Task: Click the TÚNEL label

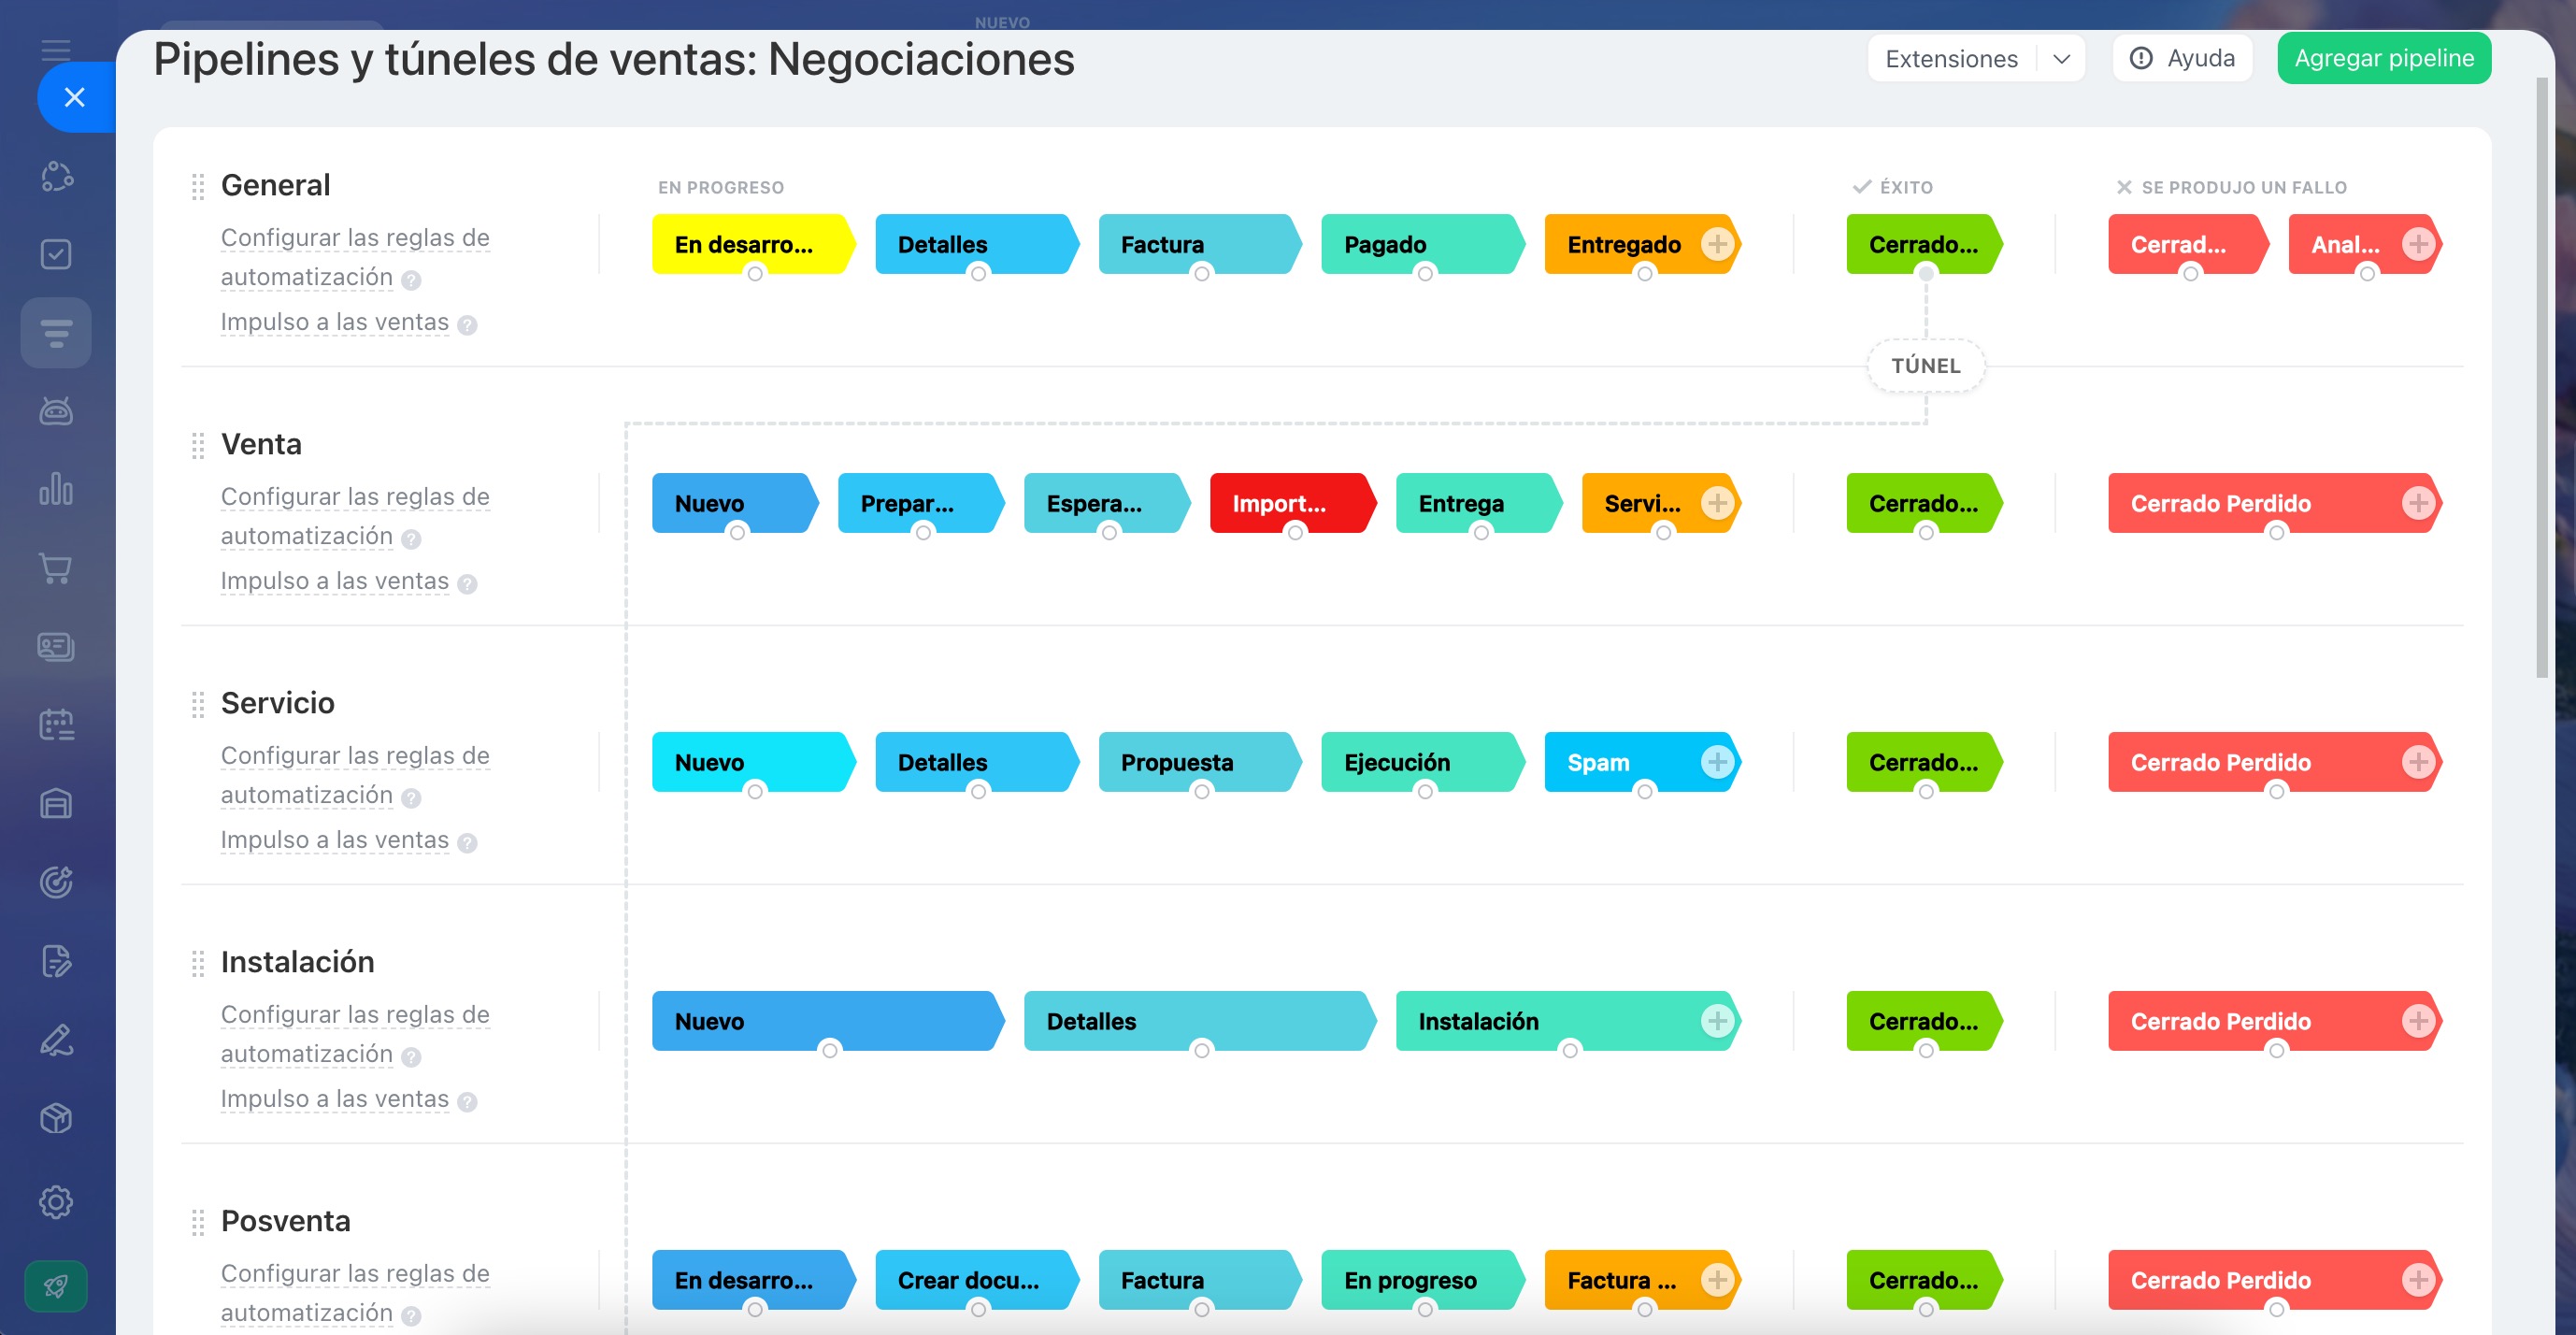Action: [1926, 366]
